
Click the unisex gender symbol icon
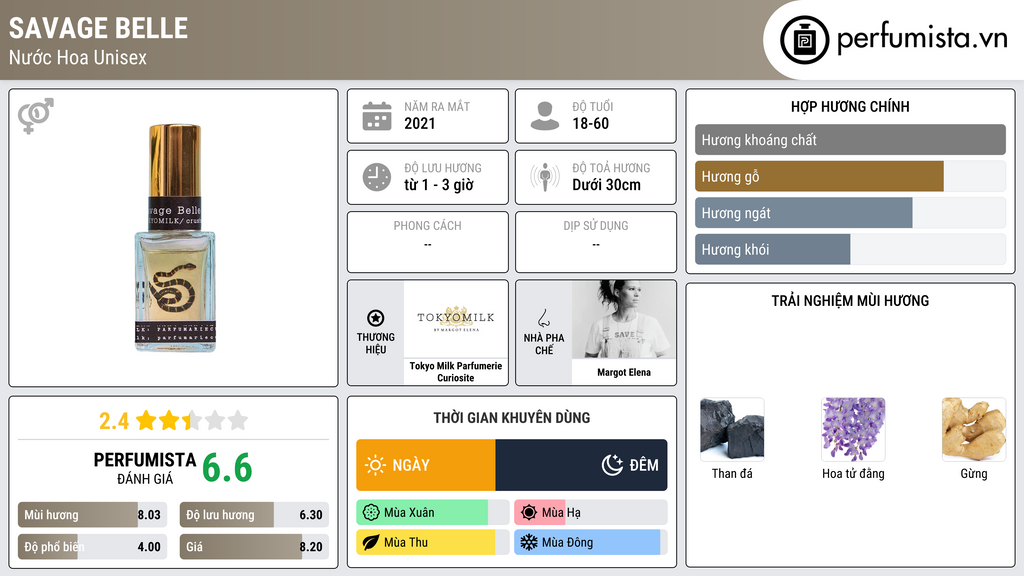(x=36, y=116)
